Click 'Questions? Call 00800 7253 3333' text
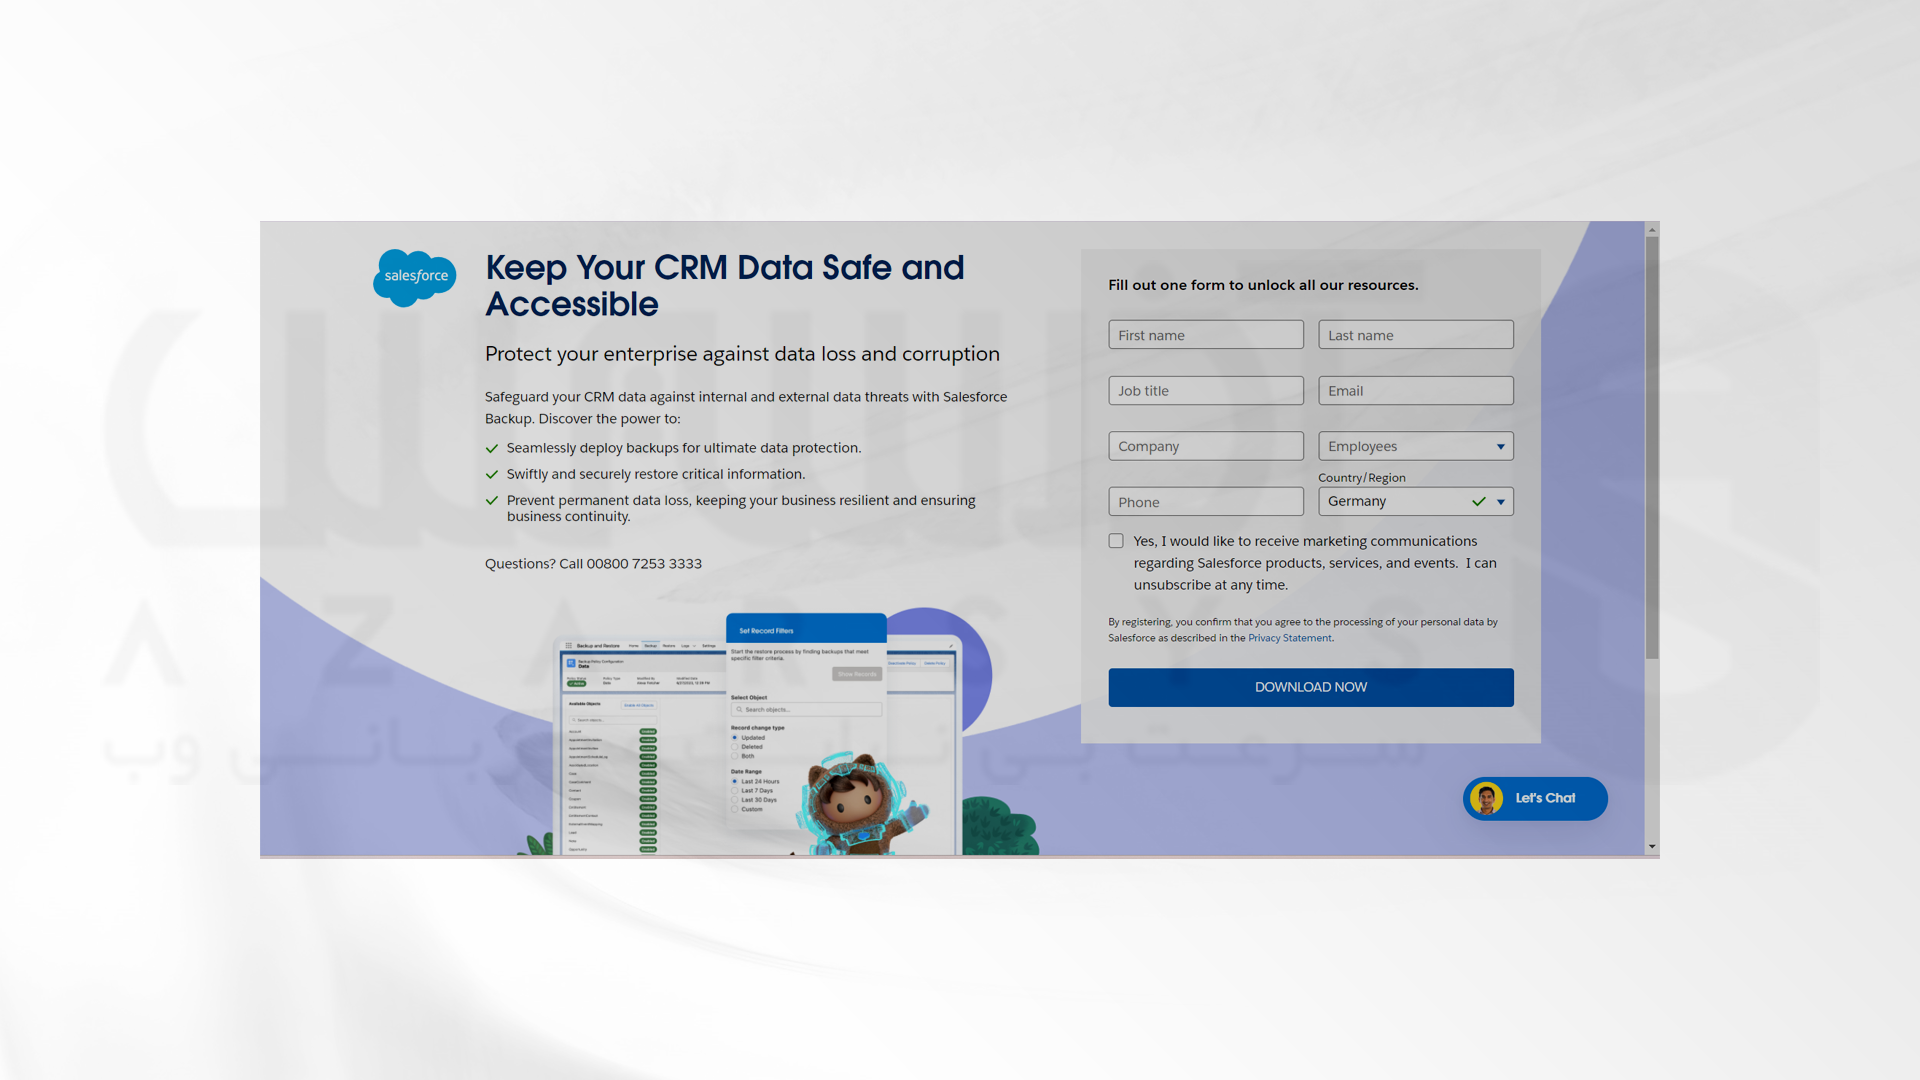The image size is (1920, 1080). click(593, 564)
